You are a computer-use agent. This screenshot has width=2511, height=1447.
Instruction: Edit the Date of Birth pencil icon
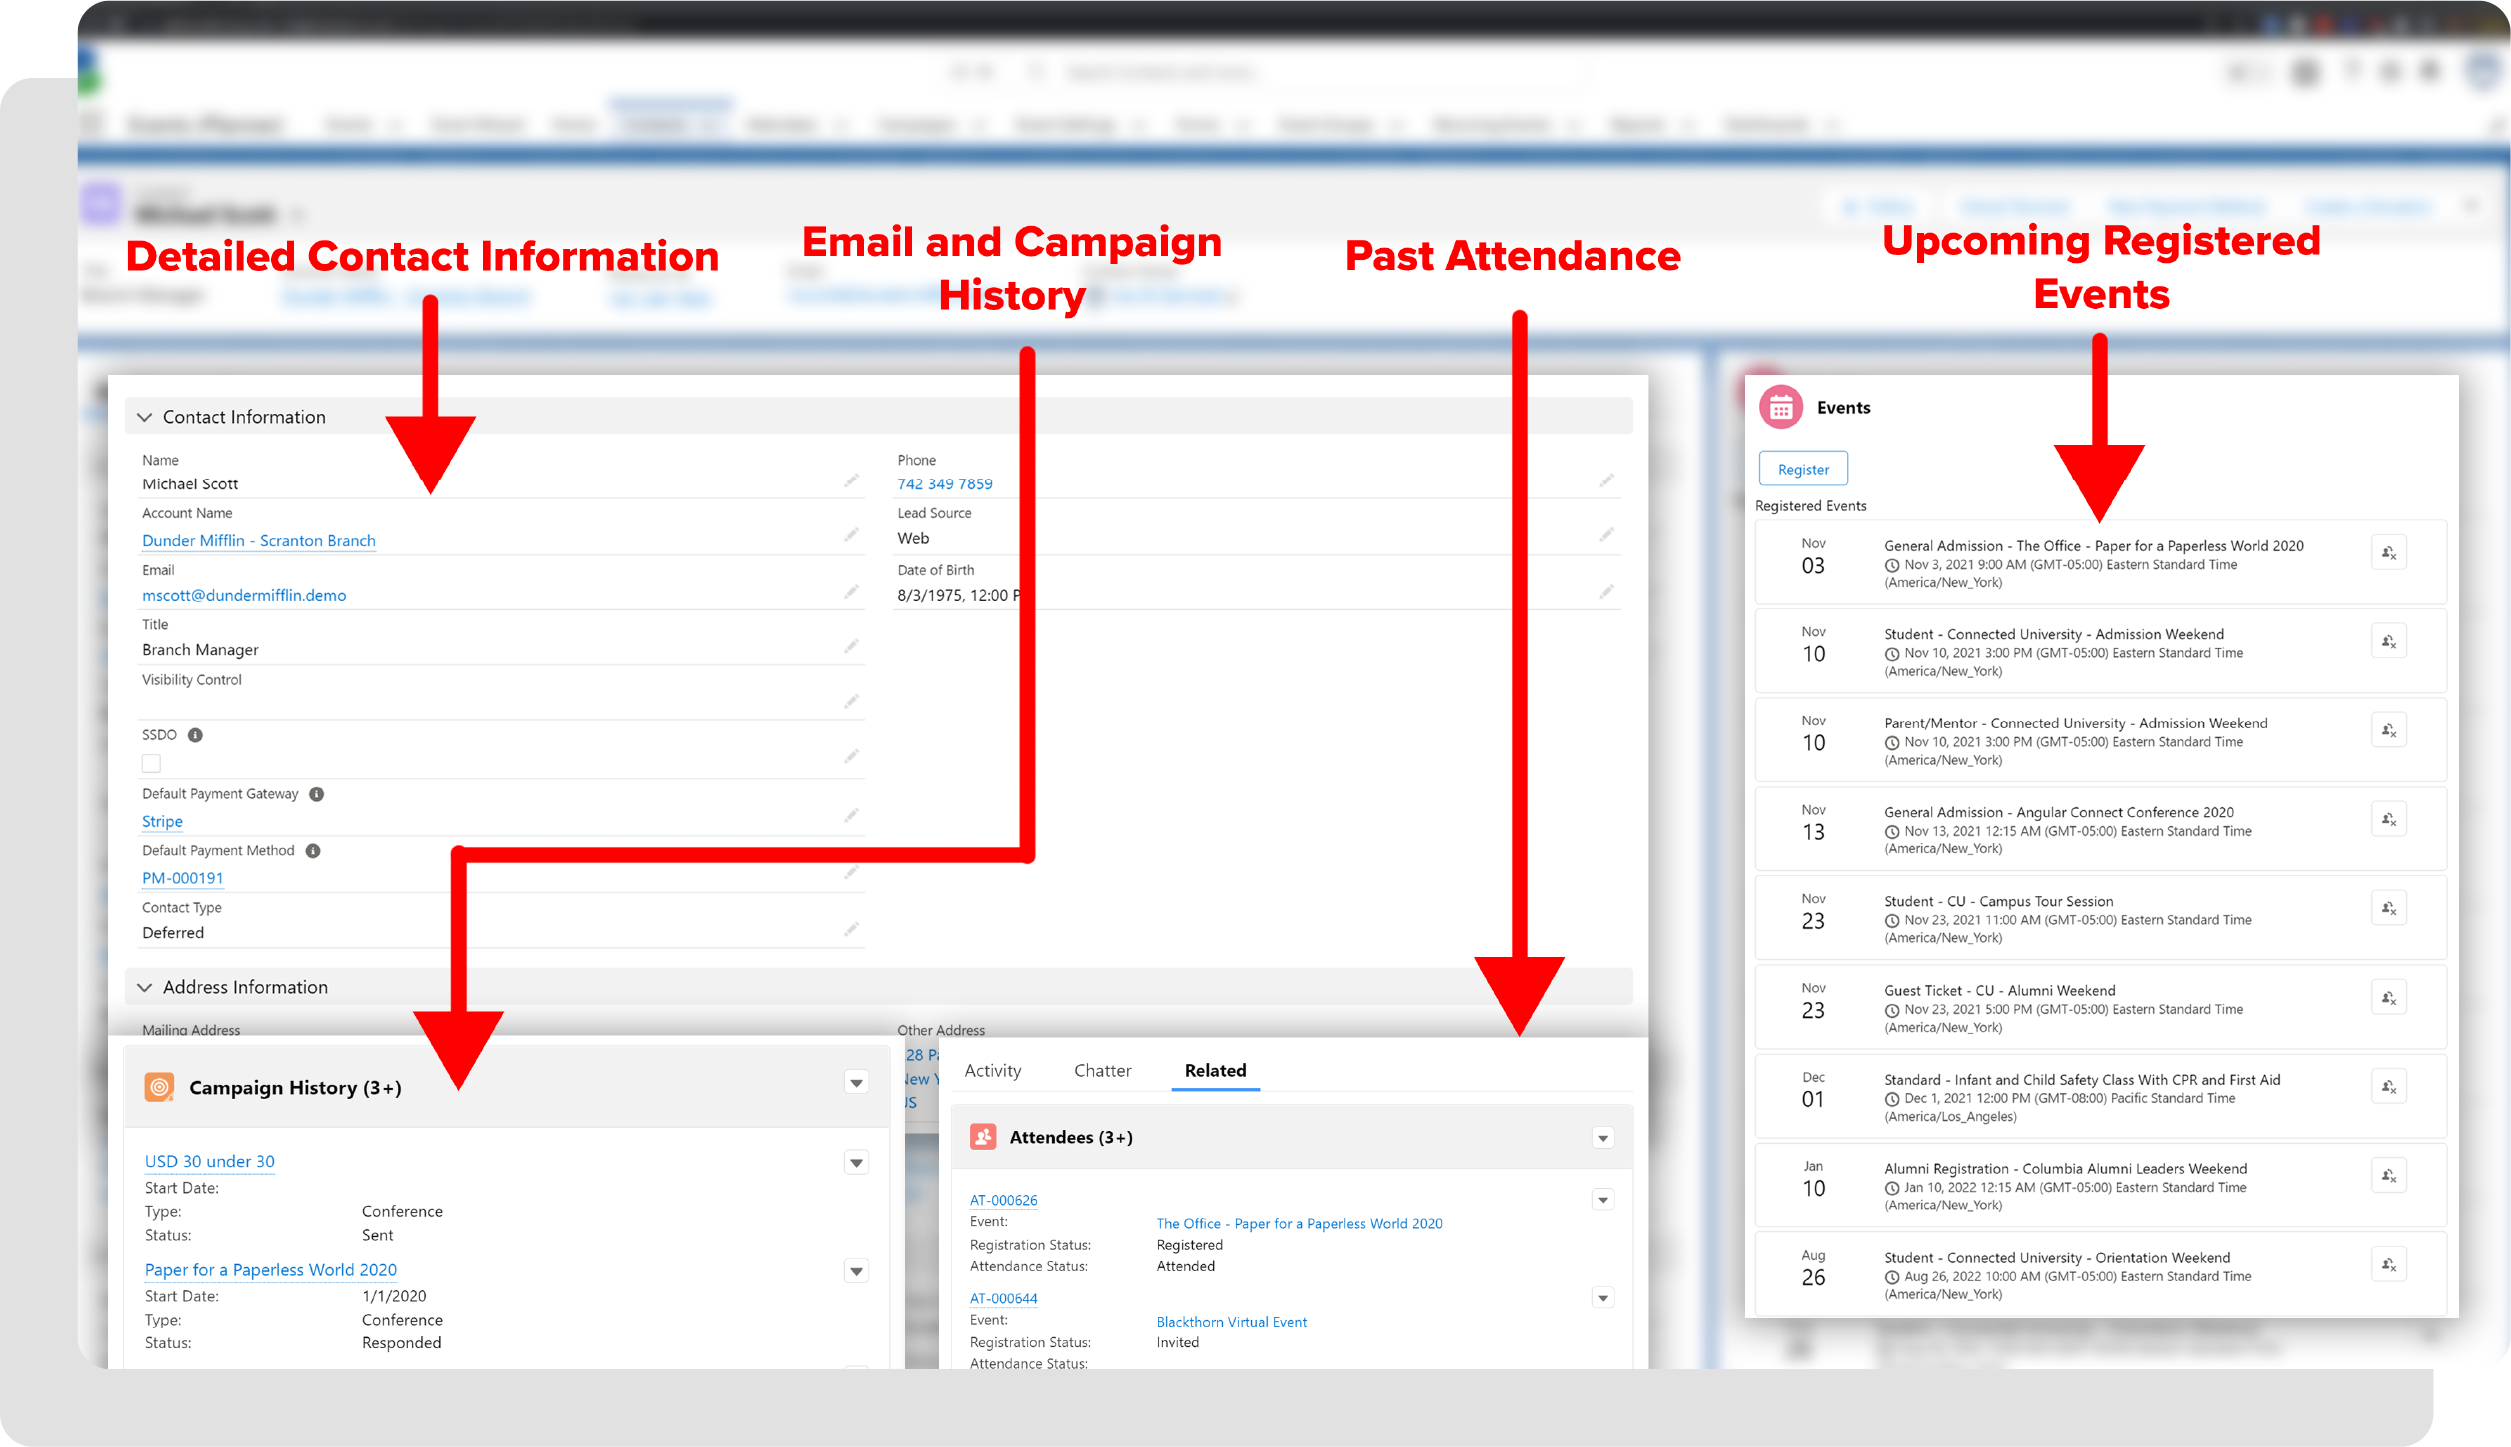[x=1606, y=592]
